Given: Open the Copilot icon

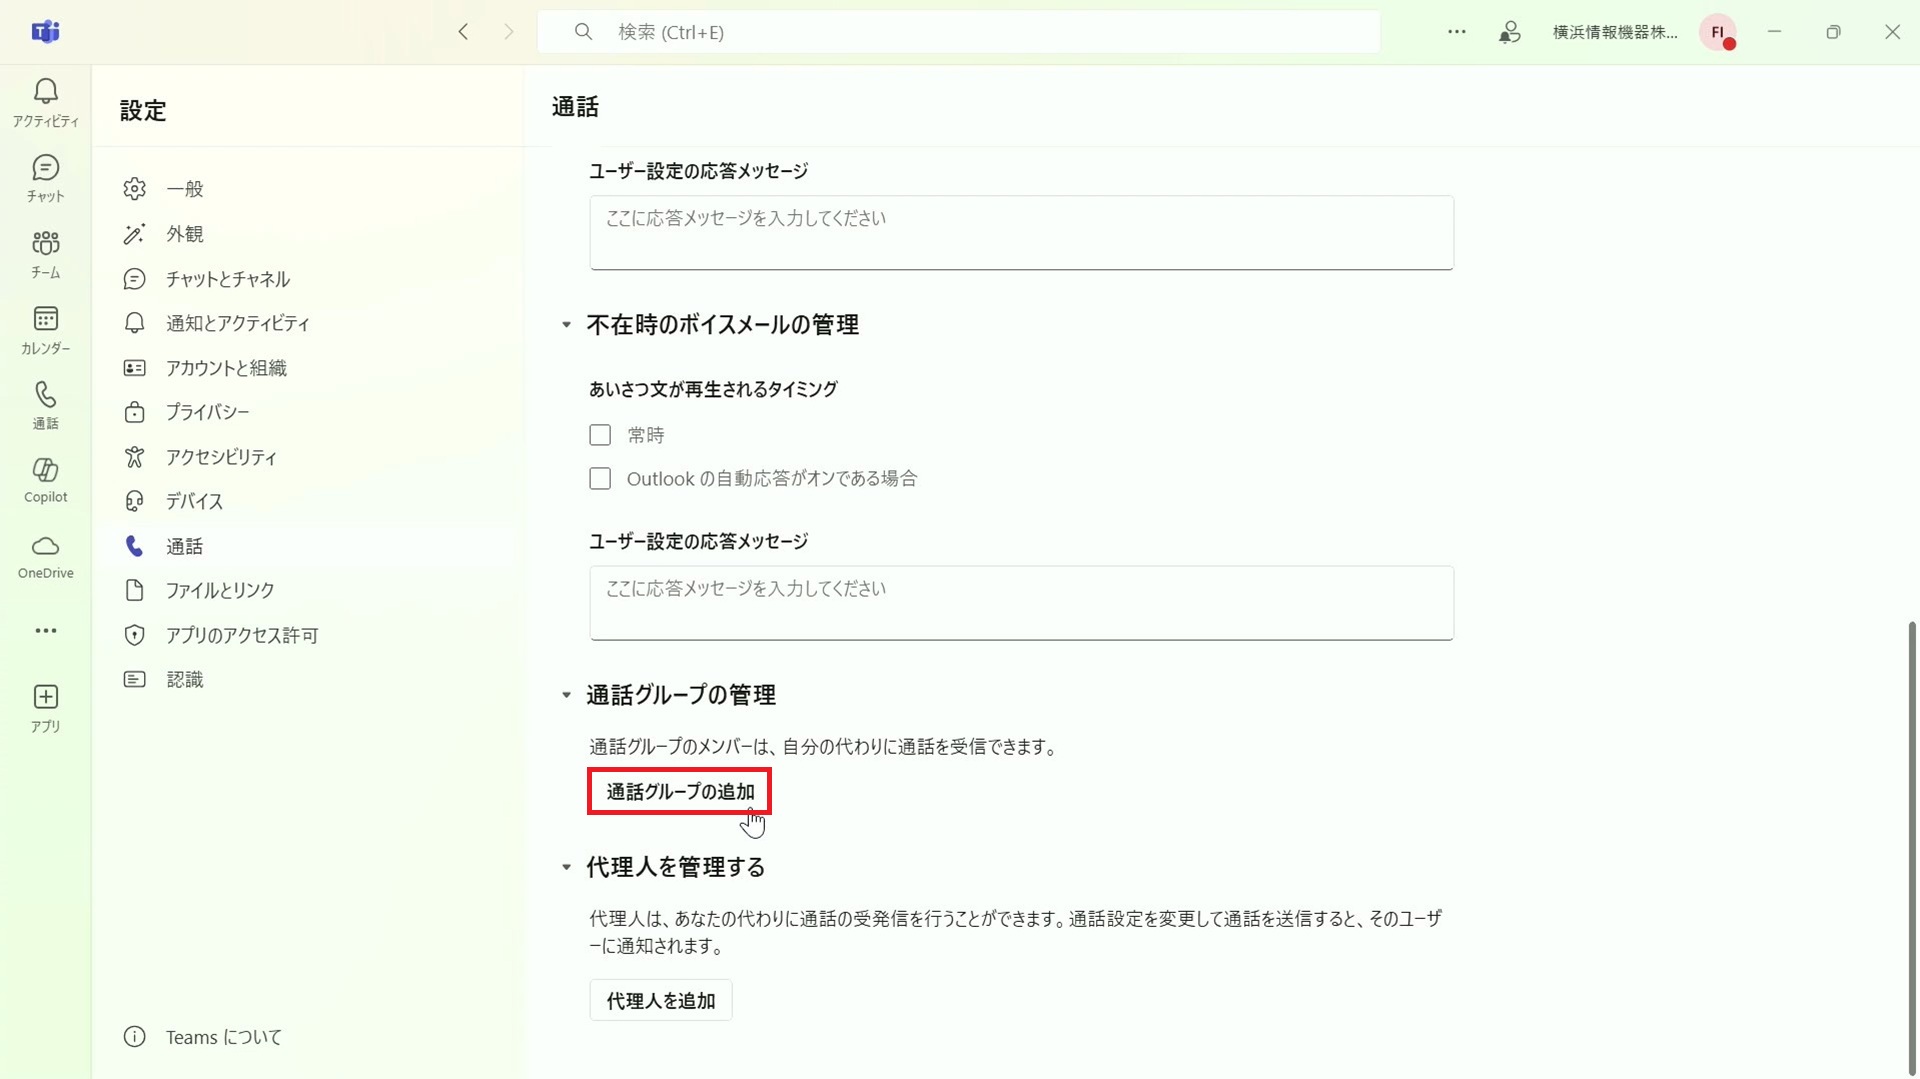Looking at the screenshot, I should [x=45, y=481].
